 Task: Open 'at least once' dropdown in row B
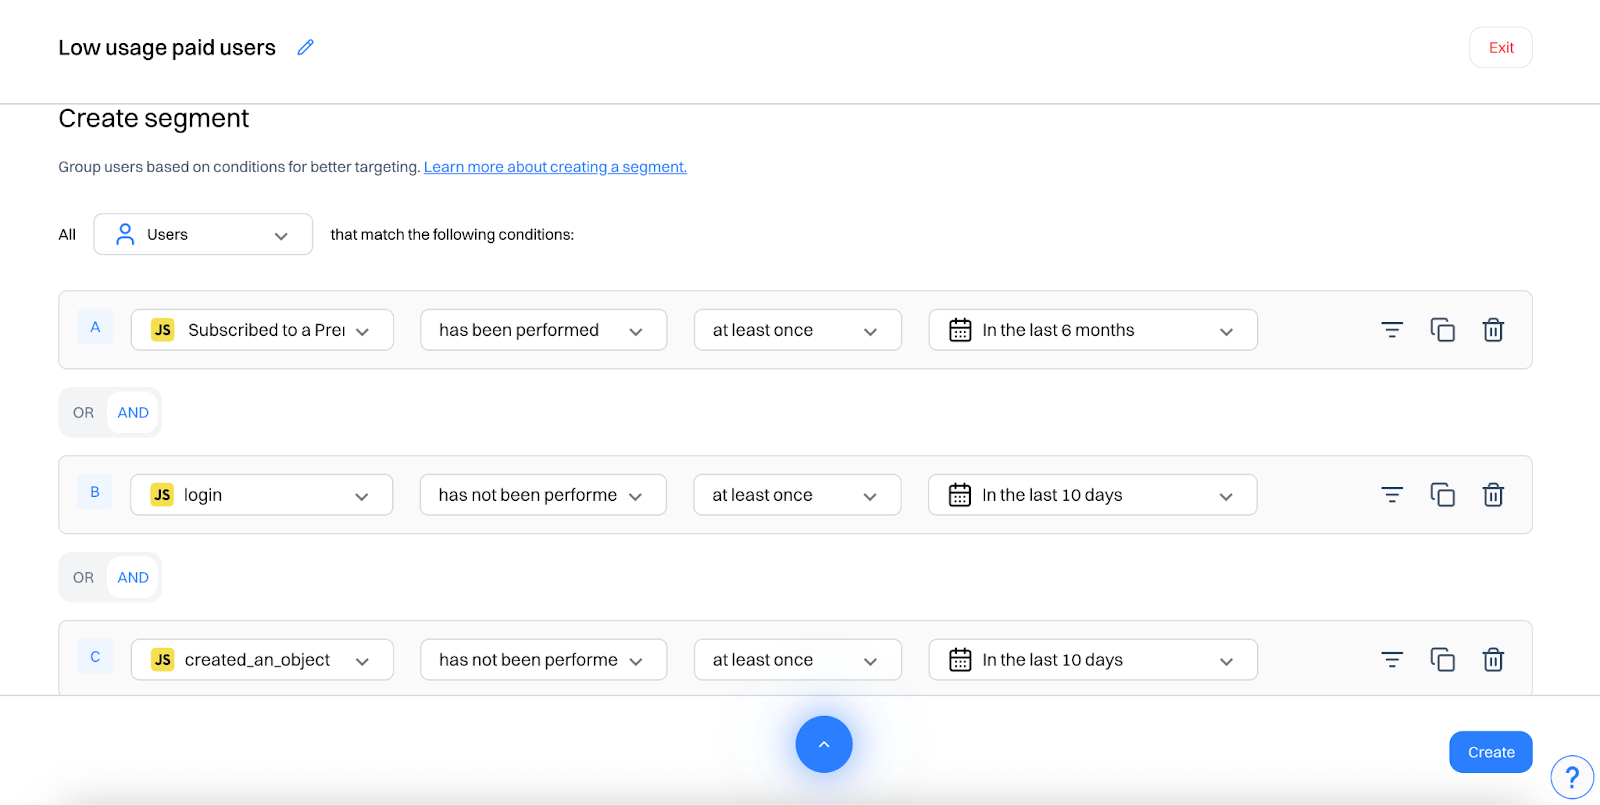pos(797,495)
